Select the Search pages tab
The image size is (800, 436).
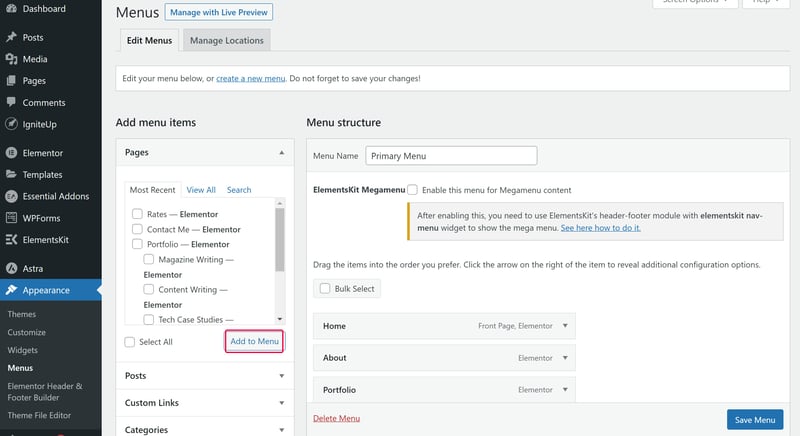[x=239, y=190]
